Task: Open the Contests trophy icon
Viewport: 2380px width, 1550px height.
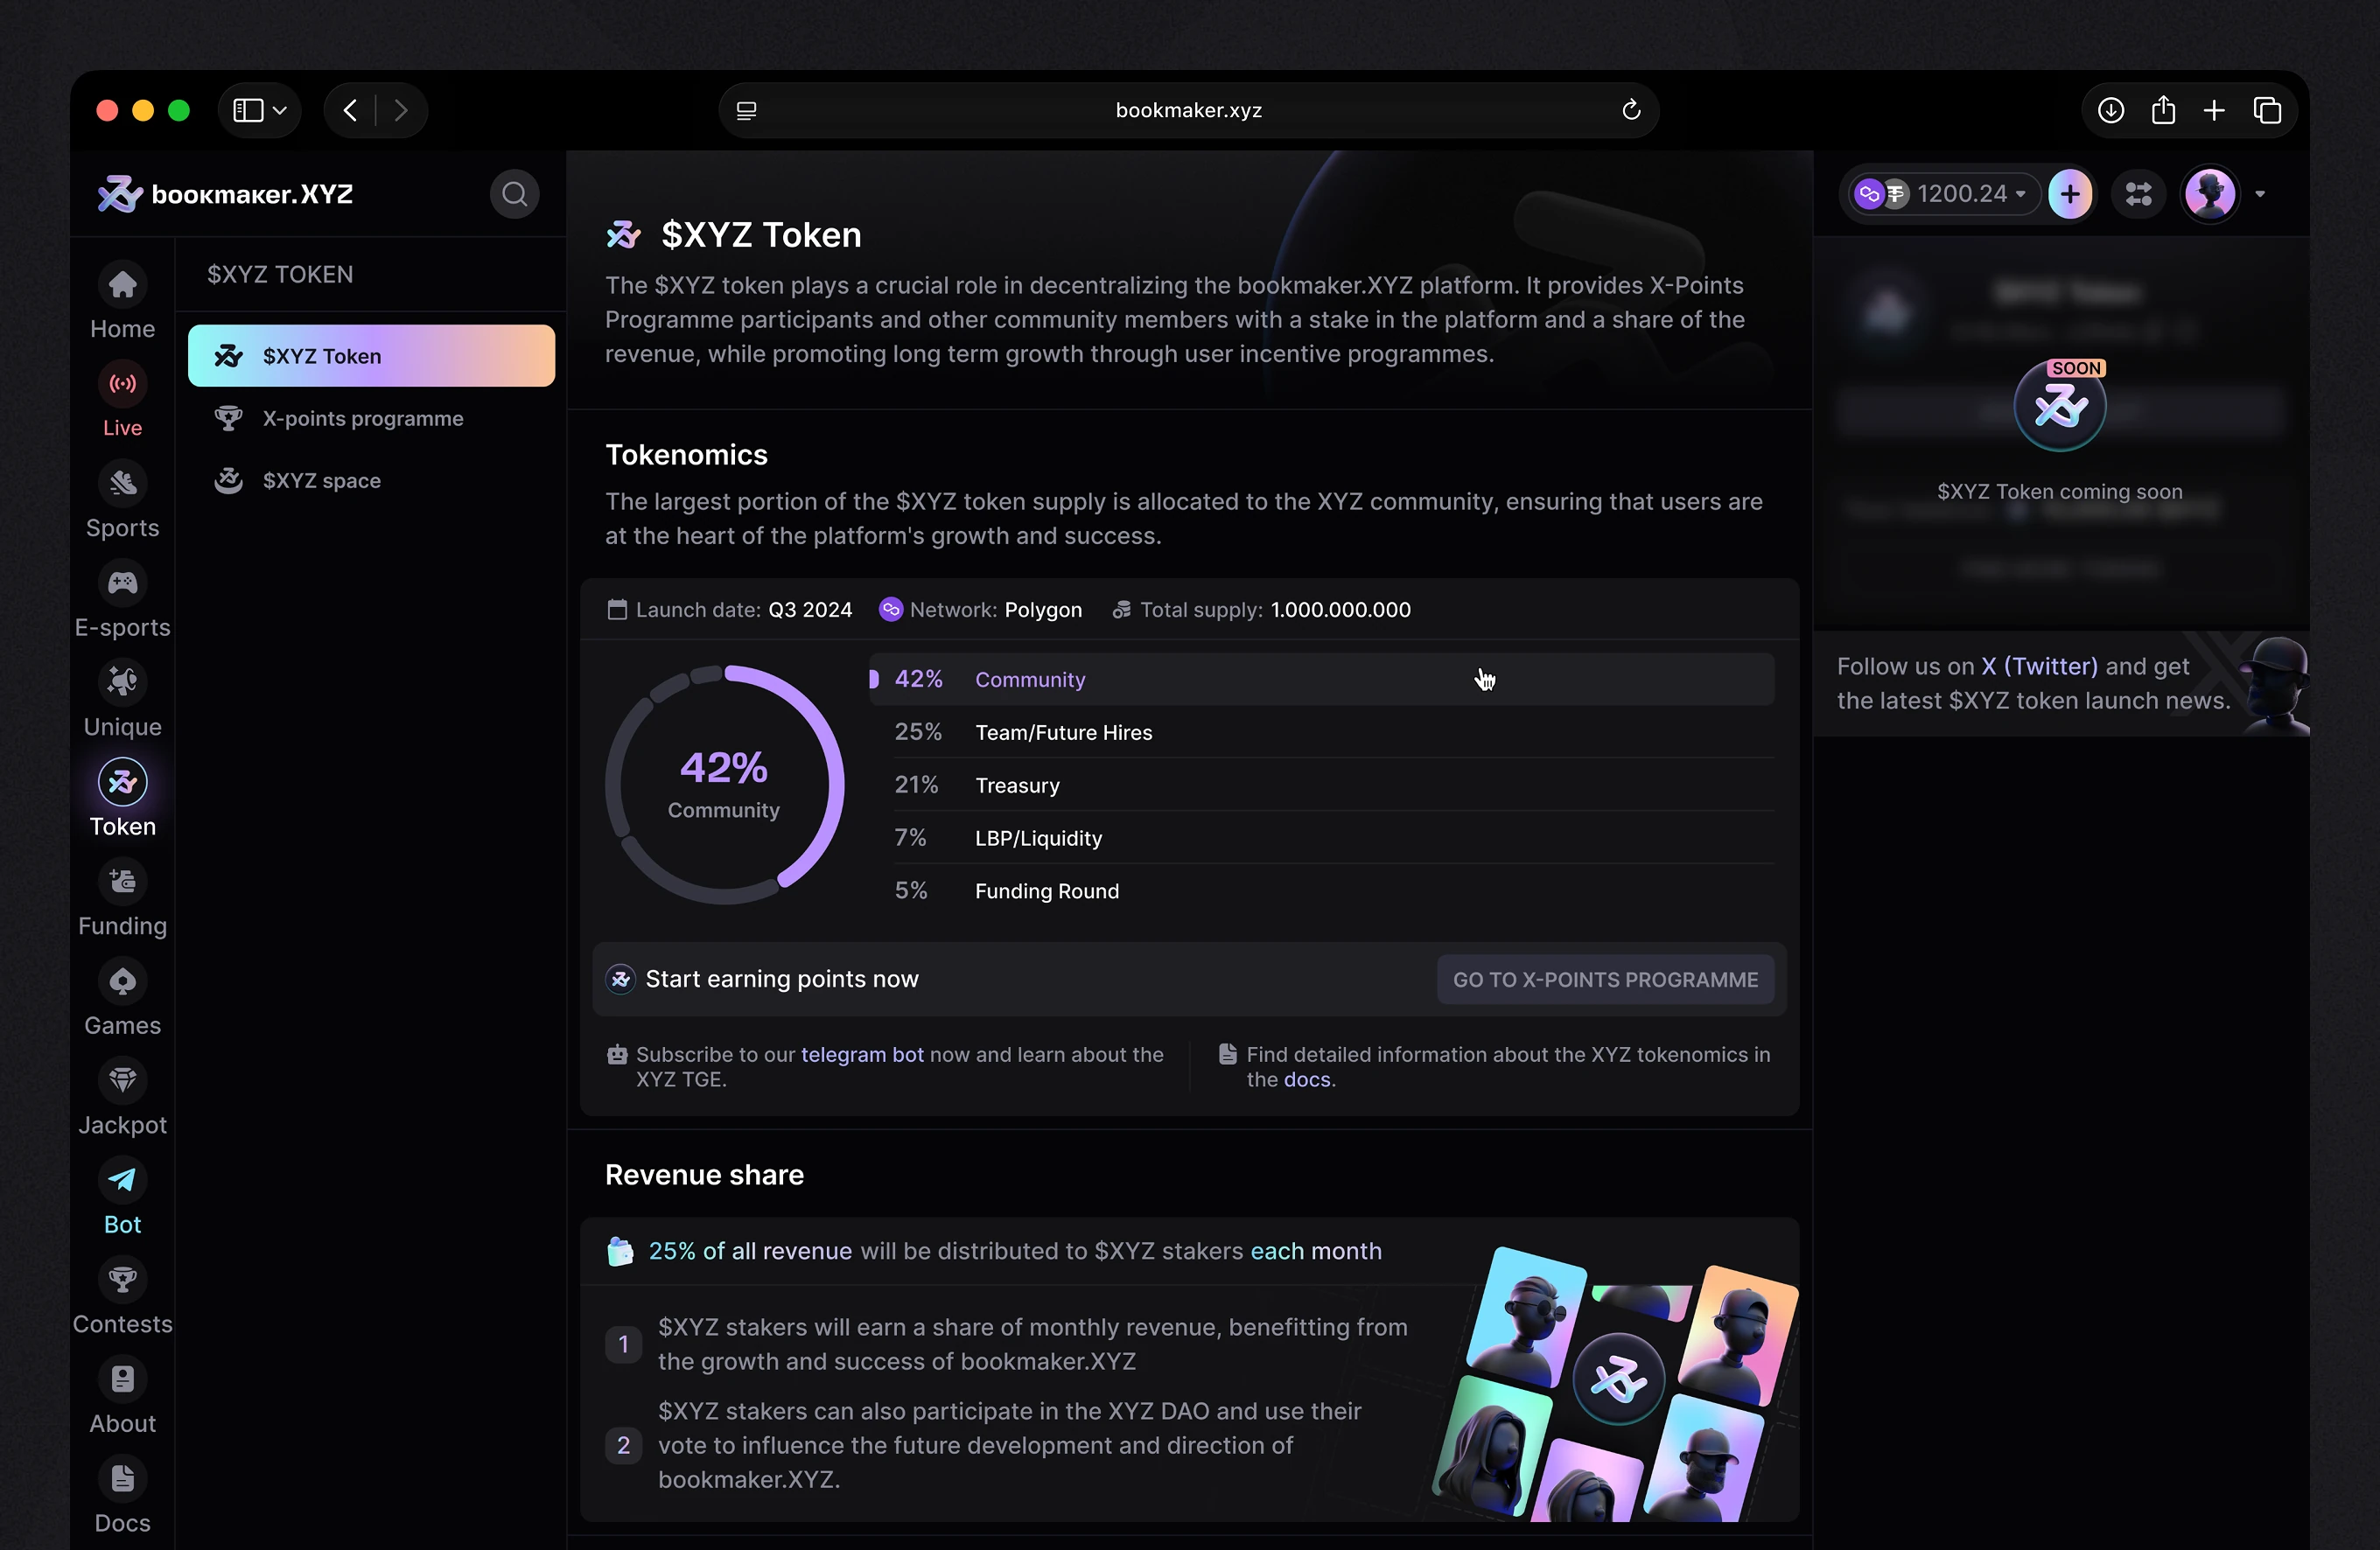Action: pyautogui.click(x=122, y=1279)
